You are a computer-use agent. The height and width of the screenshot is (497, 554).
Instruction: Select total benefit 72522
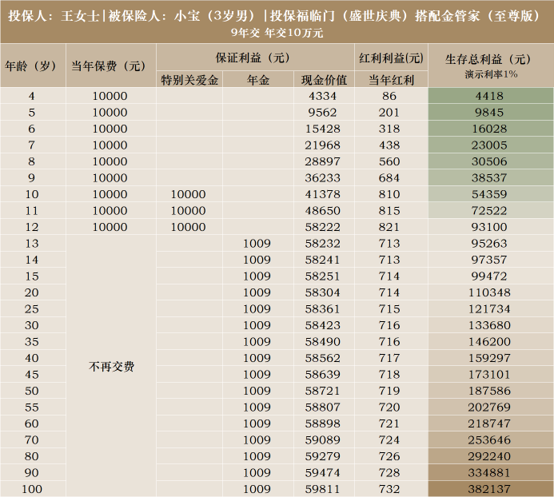(489, 211)
